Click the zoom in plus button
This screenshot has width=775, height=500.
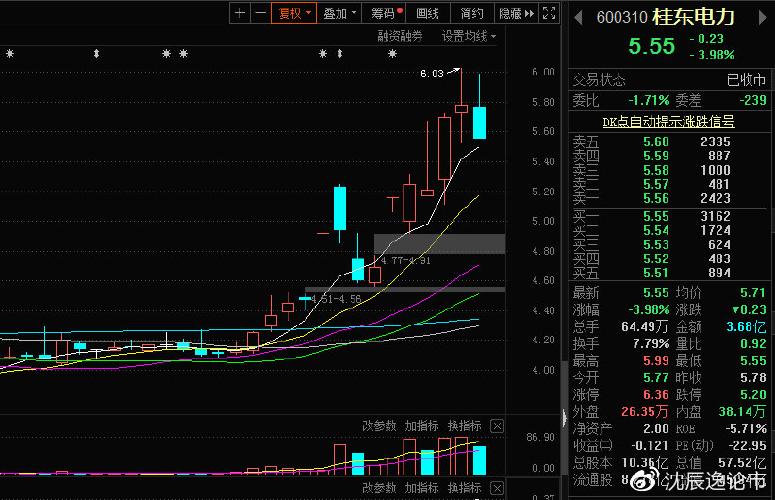pyautogui.click(x=240, y=13)
